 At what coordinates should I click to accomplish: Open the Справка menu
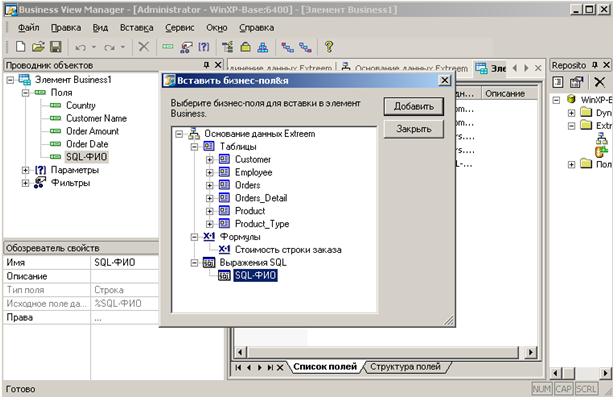257,28
